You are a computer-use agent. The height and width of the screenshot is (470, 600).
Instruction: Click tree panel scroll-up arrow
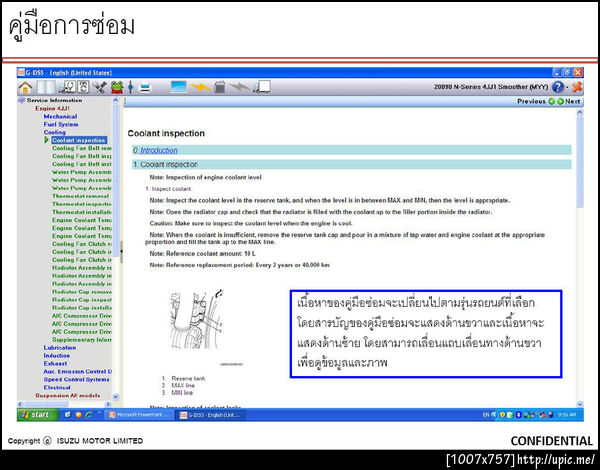click(x=115, y=100)
